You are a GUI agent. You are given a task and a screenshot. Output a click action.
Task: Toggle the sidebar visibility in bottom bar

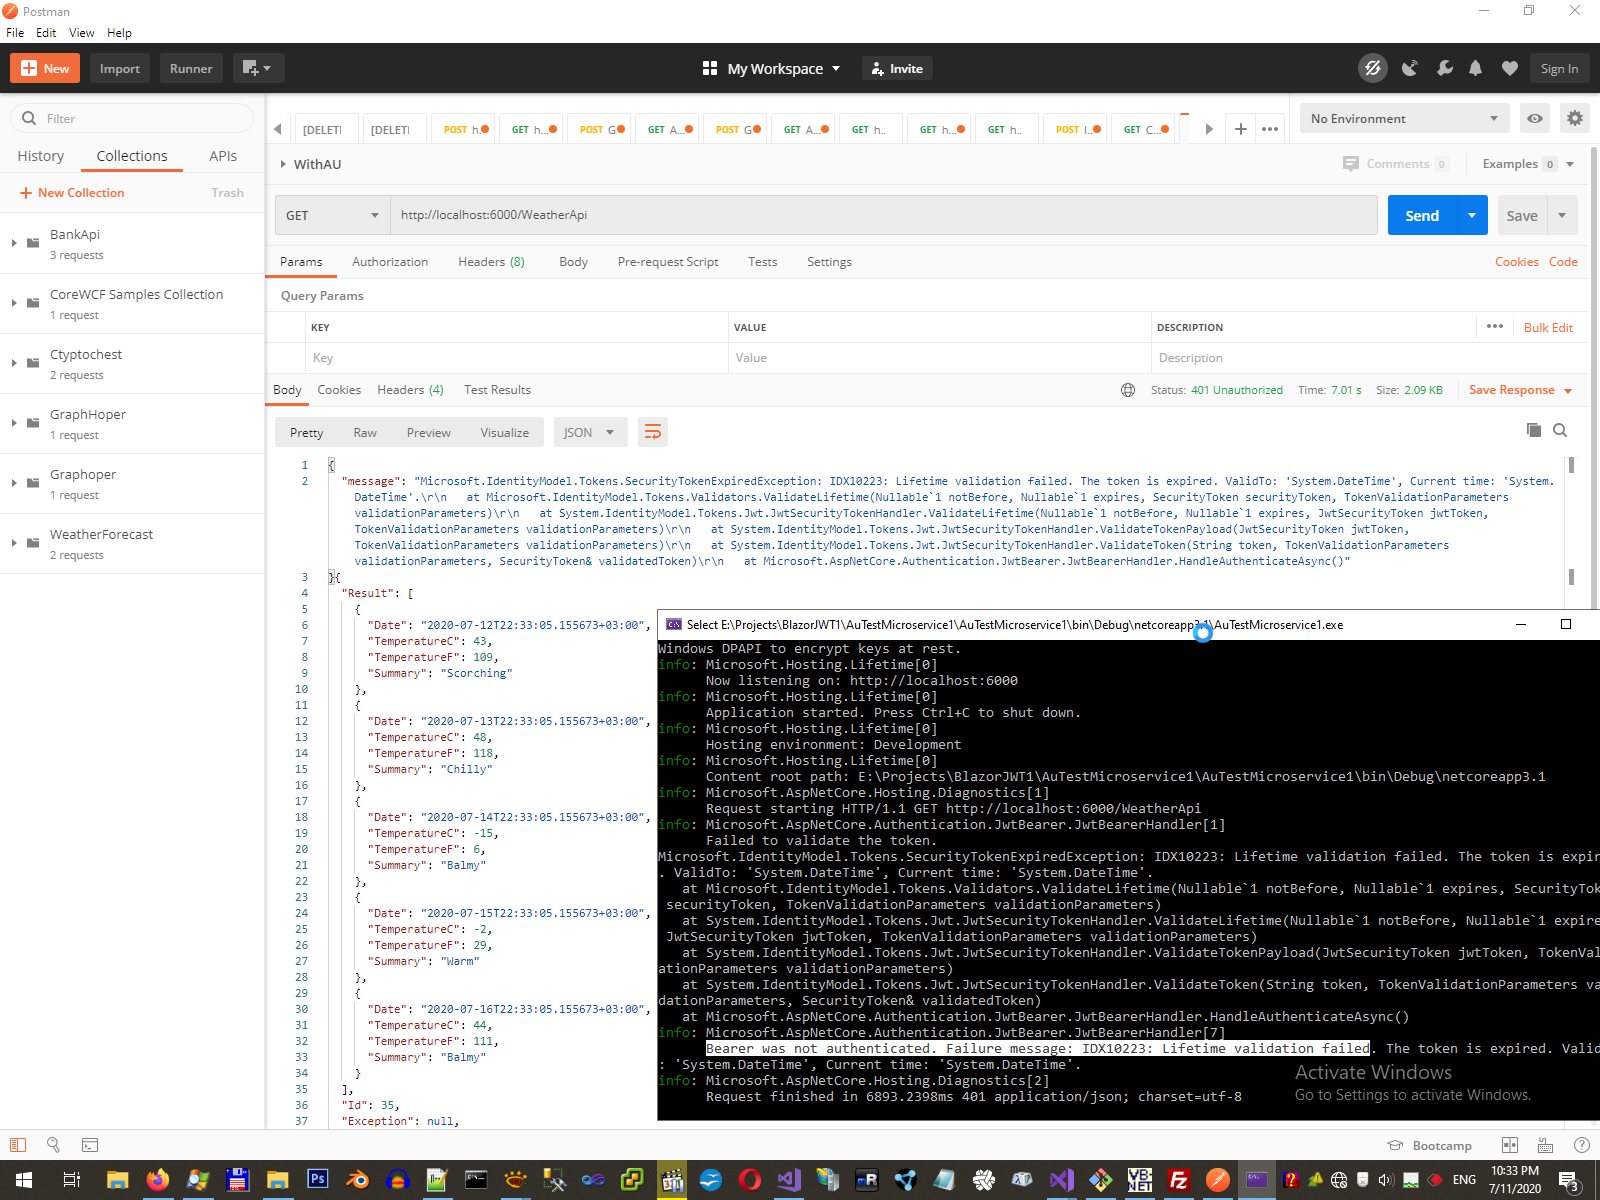click(x=17, y=1145)
